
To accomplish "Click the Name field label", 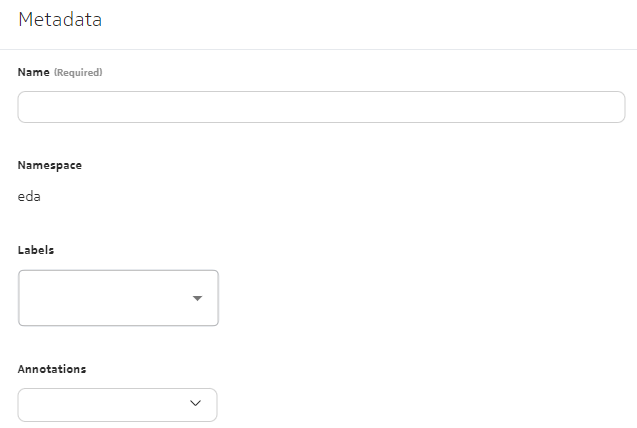I will (33, 72).
